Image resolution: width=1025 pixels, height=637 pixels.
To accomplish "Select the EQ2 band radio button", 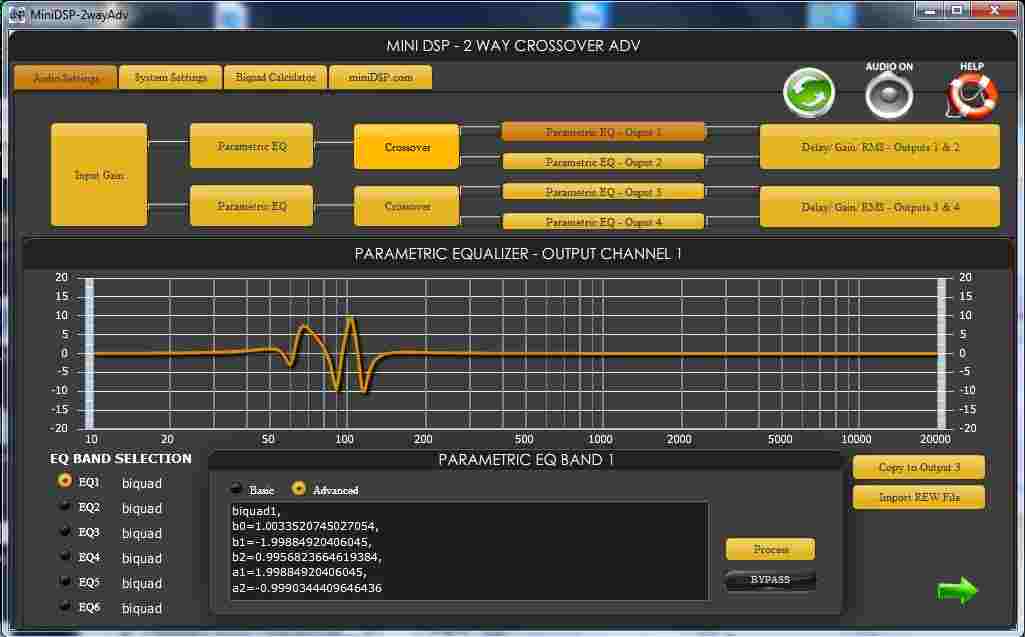I will [x=65, y=506].
